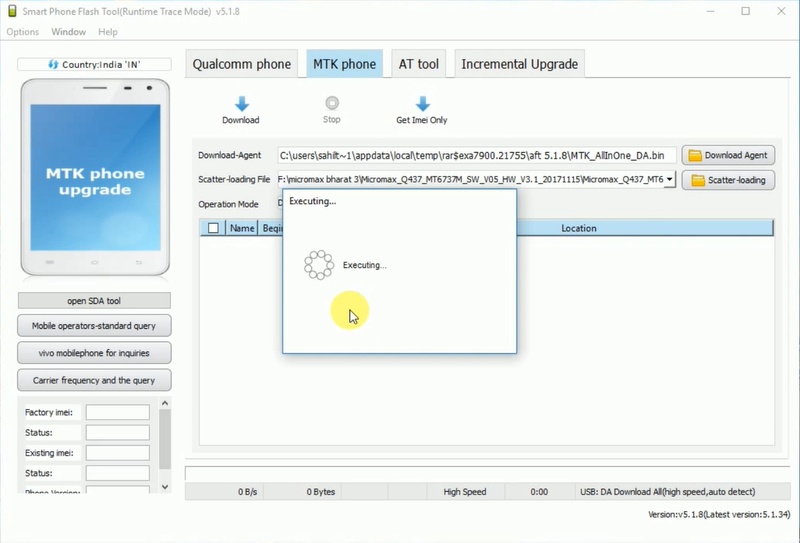Expand the Scatter-loading File dropdown
800x543 pixels.
(x=669, y=180)
